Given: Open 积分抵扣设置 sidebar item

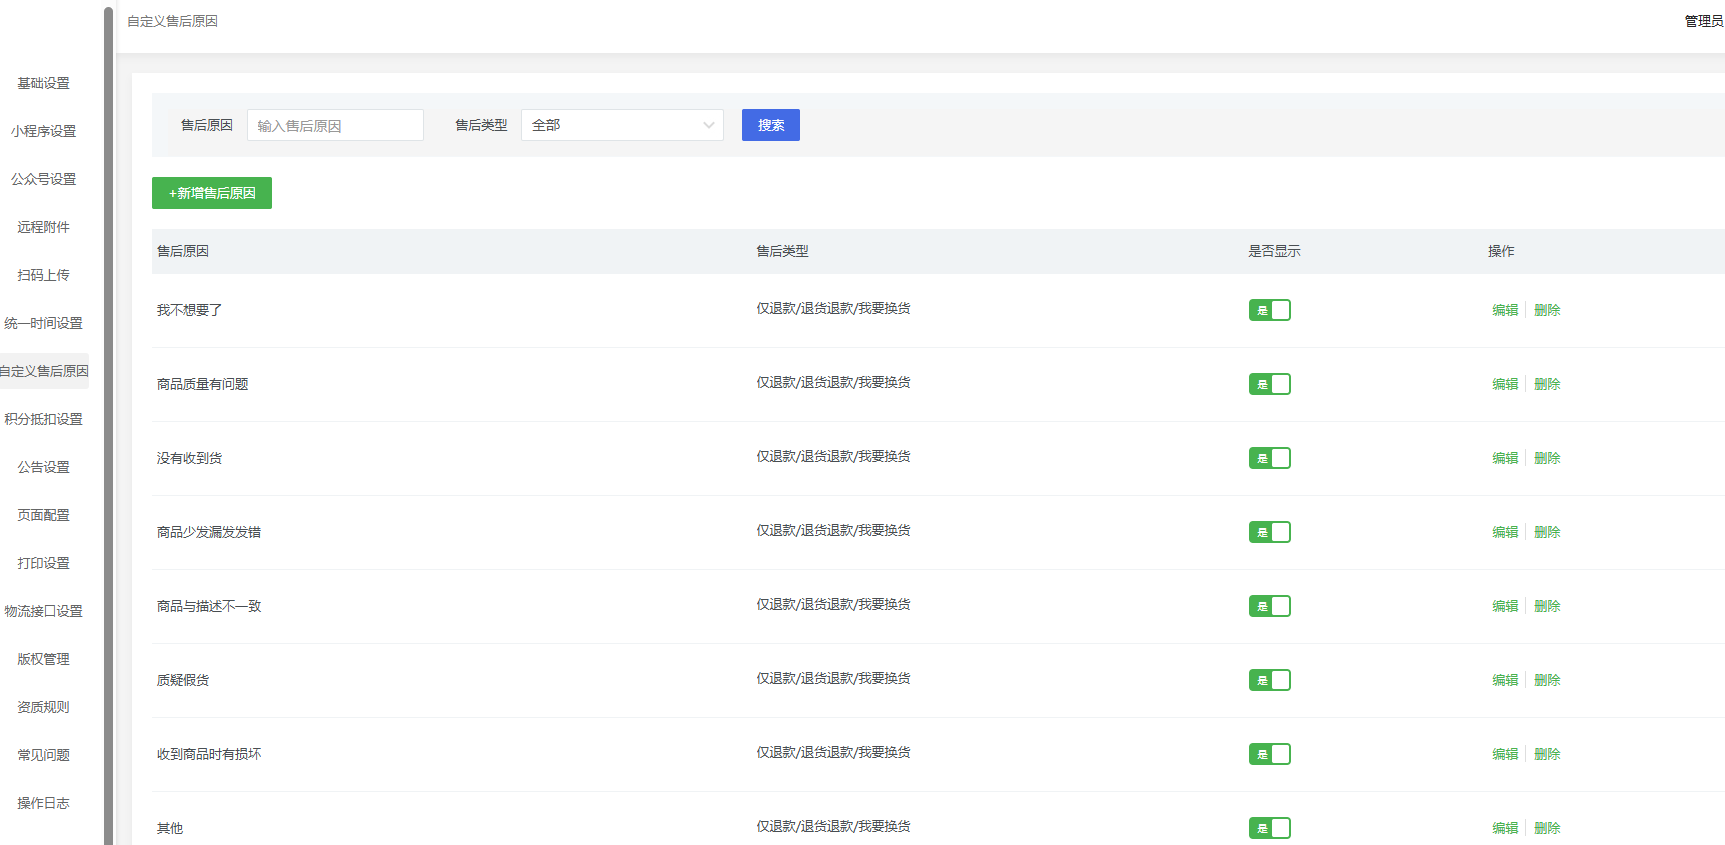Looking at the screenshot, I should point(44,419).
